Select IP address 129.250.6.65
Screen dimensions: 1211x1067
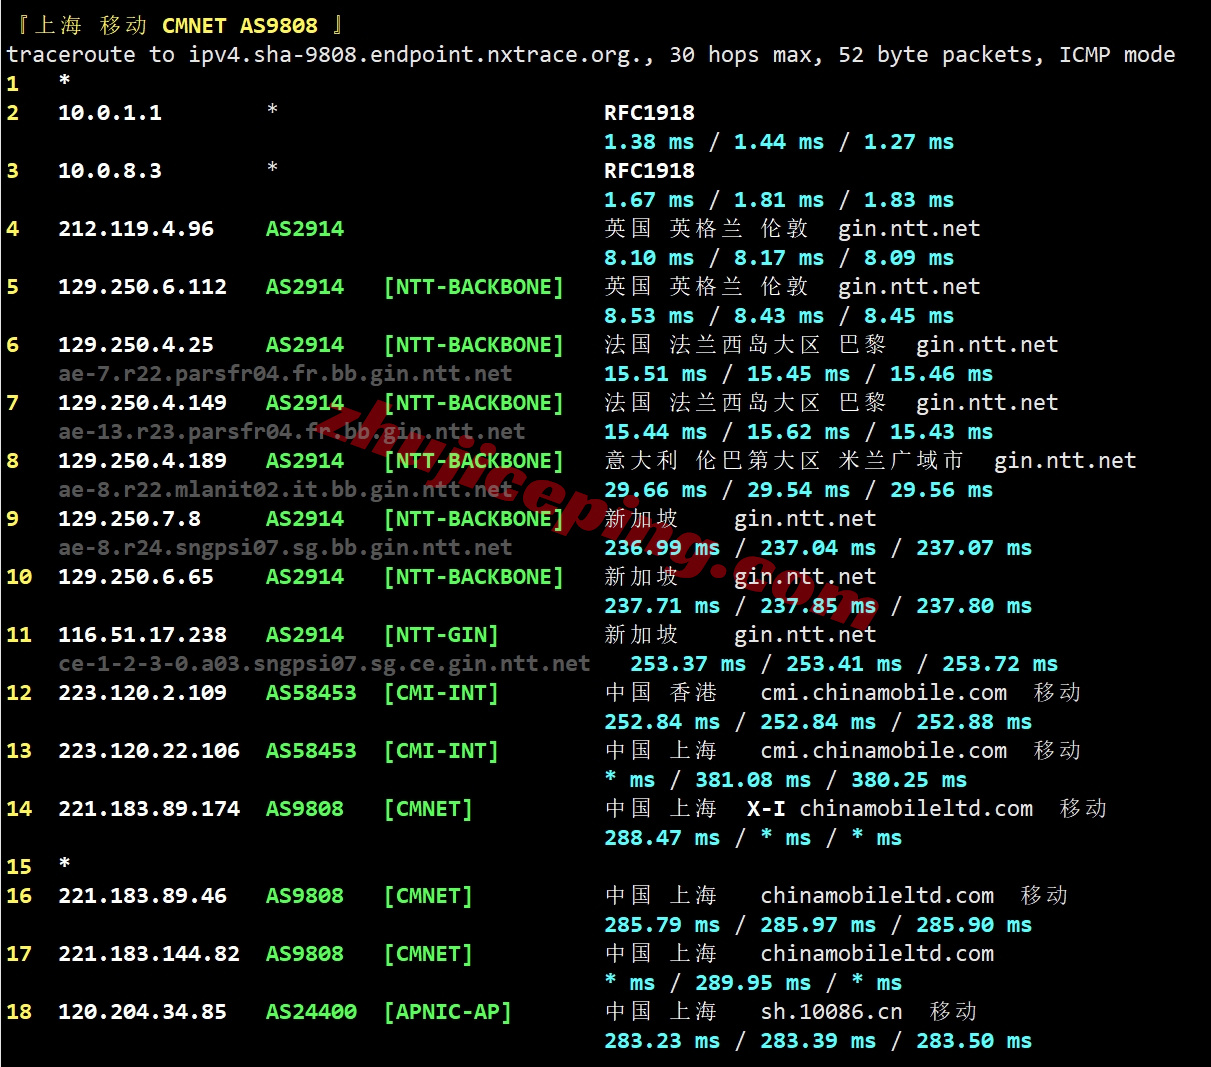(x=136, y=577)
